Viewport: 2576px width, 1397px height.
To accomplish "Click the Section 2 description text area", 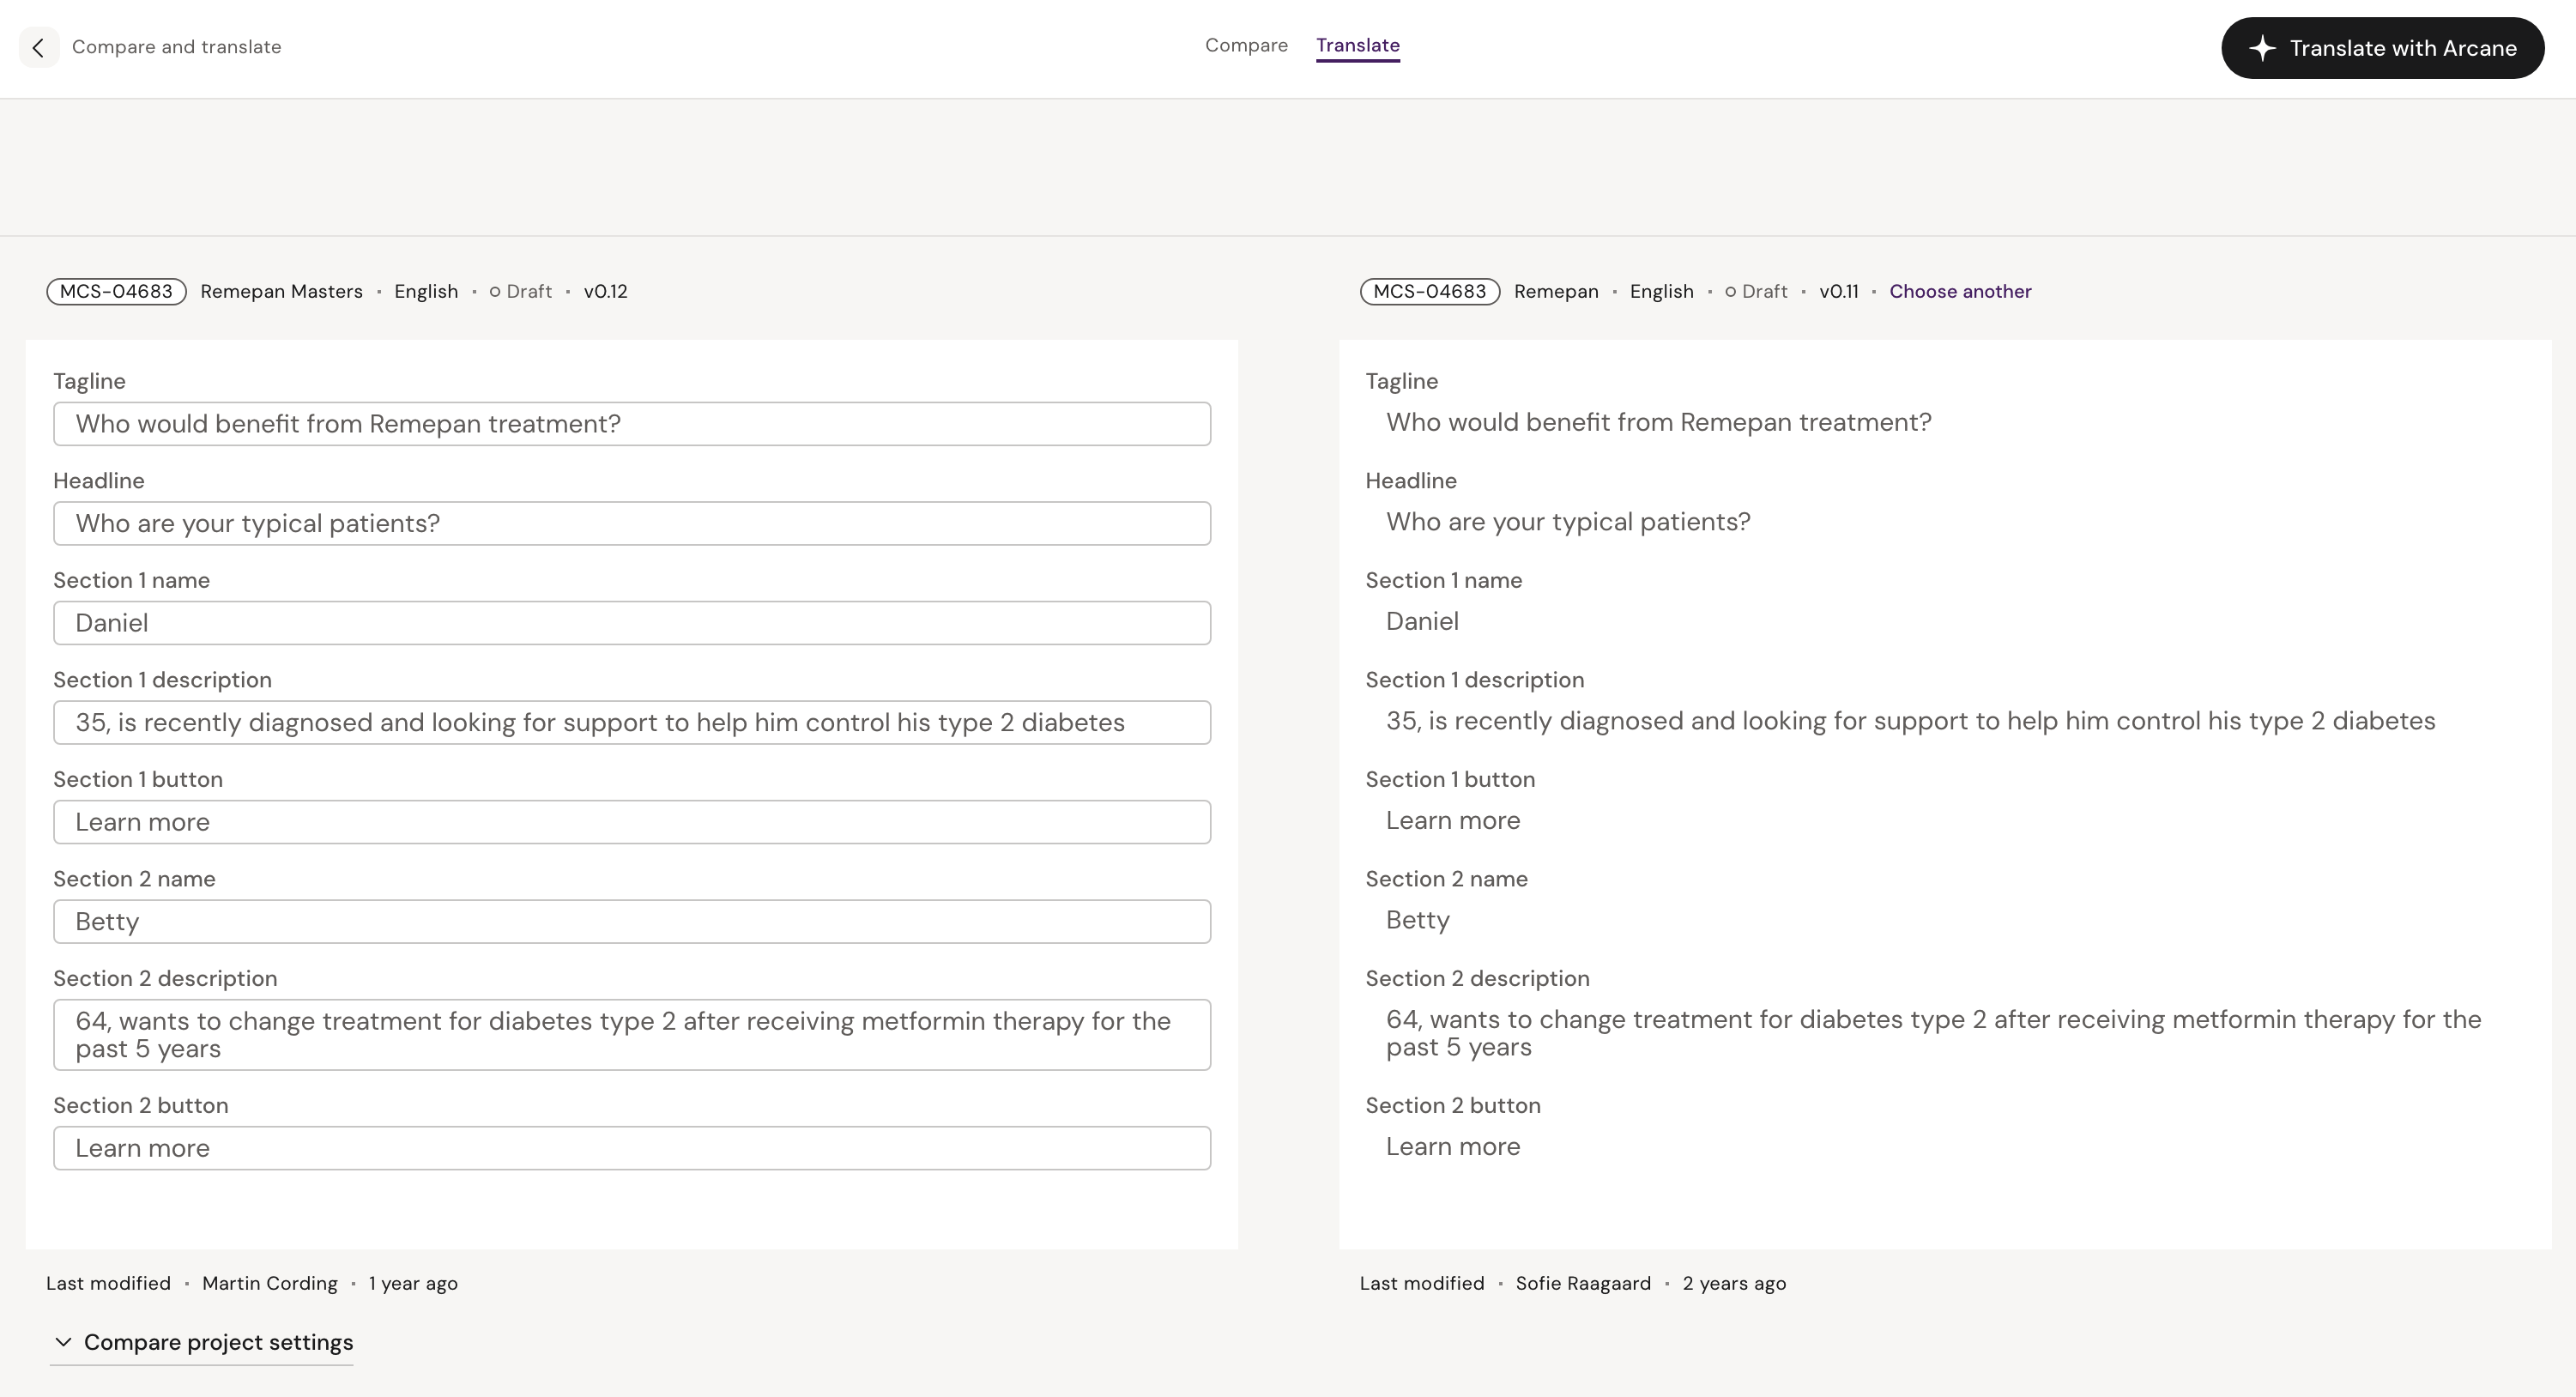I will 632,1035.
